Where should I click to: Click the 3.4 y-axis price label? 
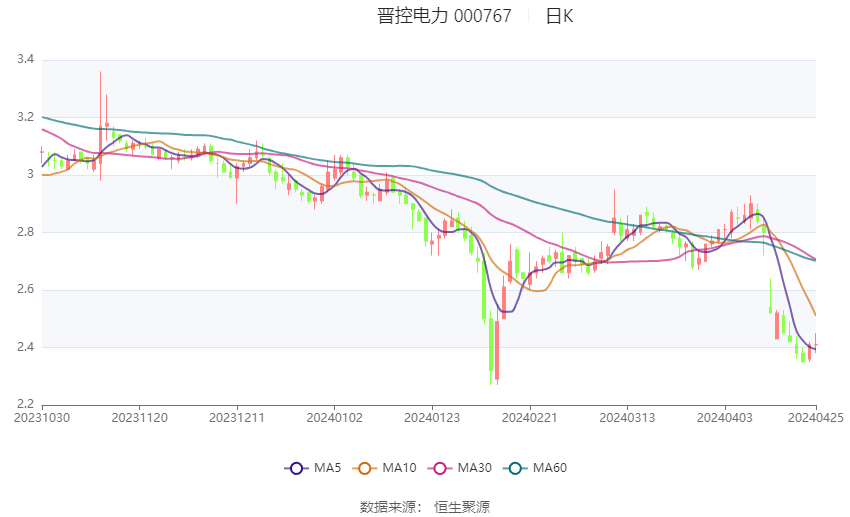pos(25,59)
